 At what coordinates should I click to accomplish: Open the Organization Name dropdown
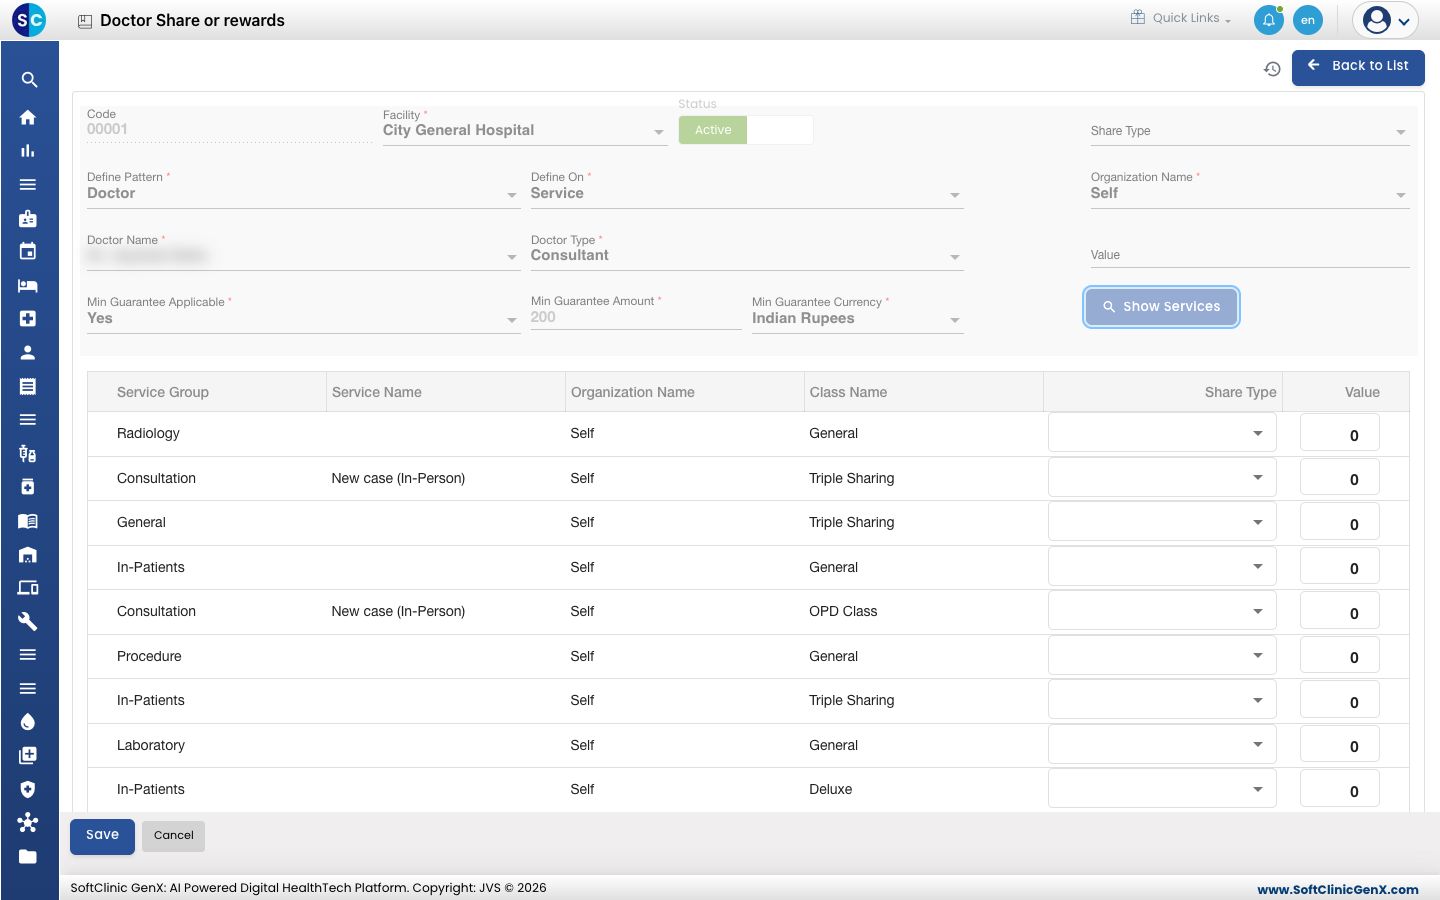[x=1250, y=192]
